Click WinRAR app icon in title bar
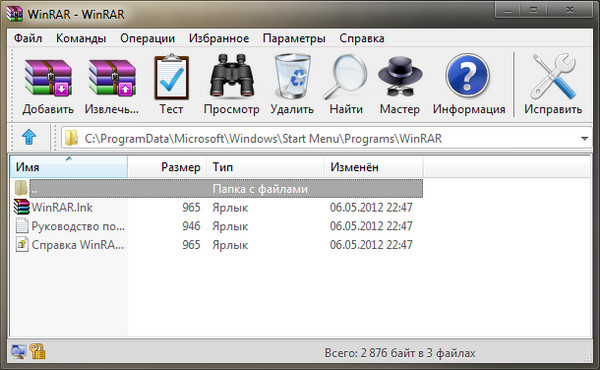The width and height of the screenshot is (600, 370). tap(15, 13)
